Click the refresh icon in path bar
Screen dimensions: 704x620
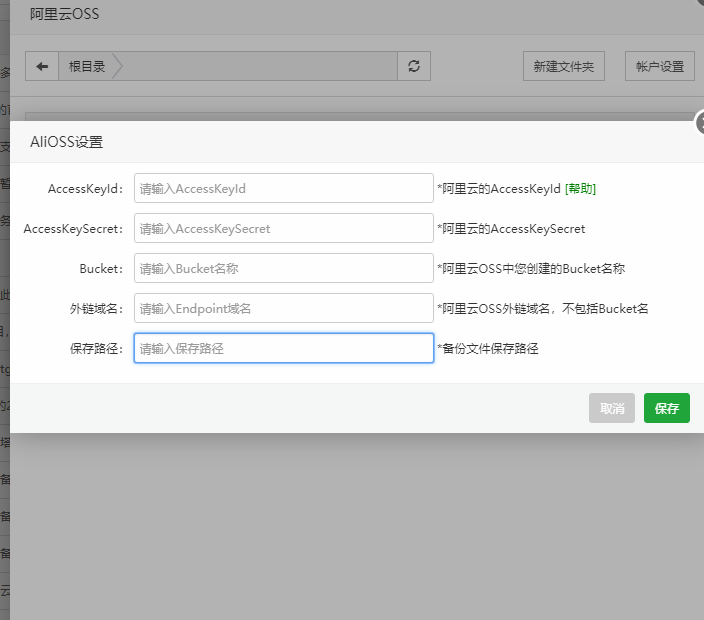click(x=413, y=67)
